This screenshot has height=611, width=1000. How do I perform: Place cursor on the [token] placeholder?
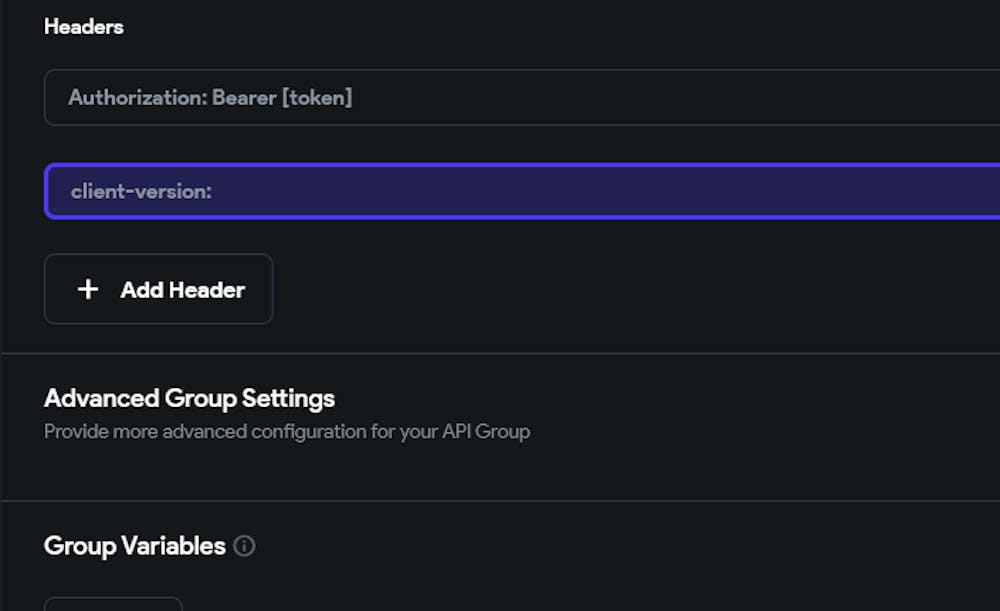(x=319, y=98)
